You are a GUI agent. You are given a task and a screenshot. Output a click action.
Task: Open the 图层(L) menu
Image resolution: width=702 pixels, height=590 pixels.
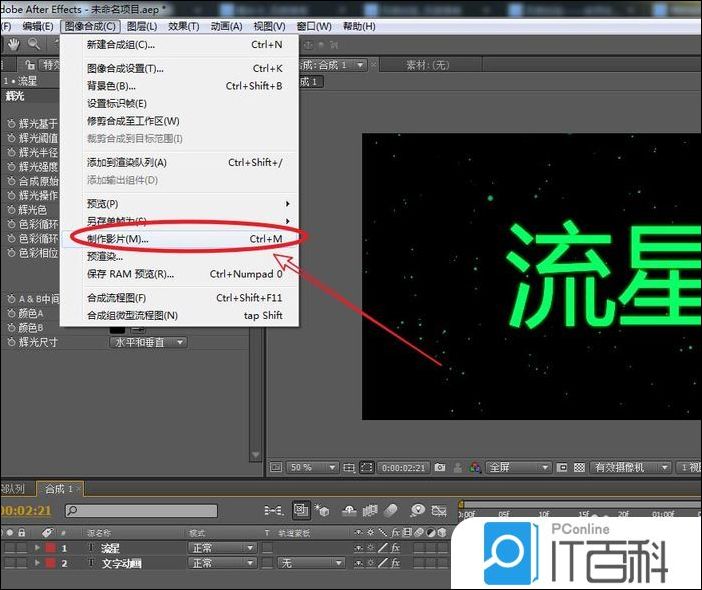pyautogui.click(x=142, y=26)
